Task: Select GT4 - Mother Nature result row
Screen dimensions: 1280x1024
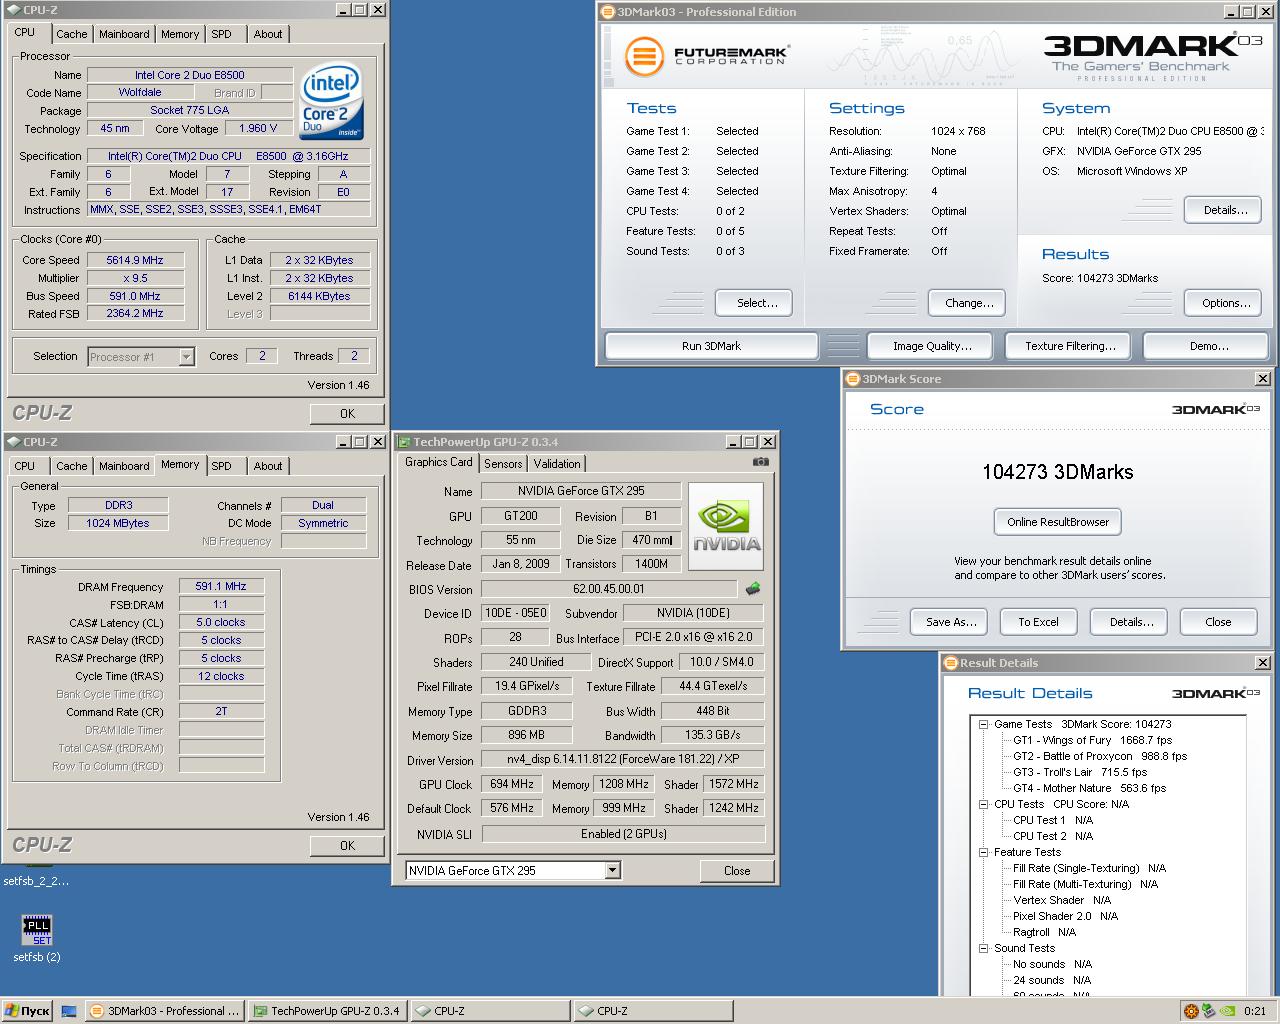Action: [x=1089, y=788]
